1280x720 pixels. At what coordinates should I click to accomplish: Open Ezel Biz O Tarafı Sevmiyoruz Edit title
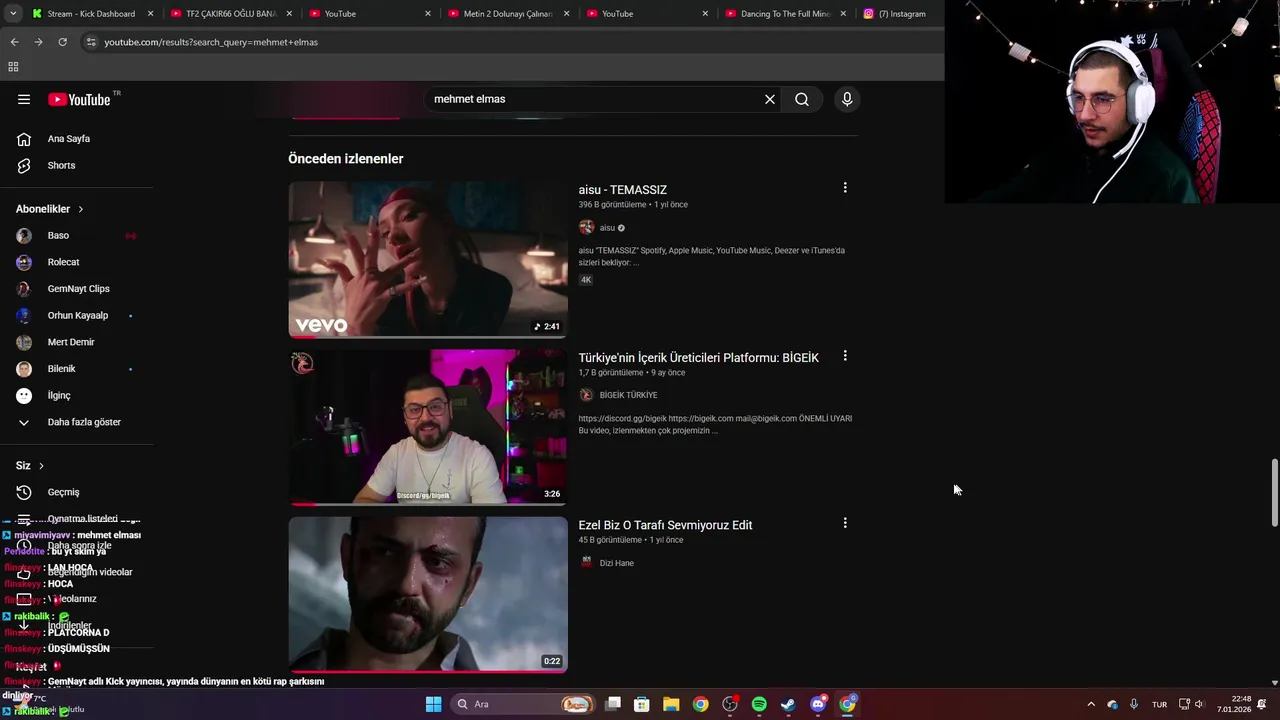(665, 525)
